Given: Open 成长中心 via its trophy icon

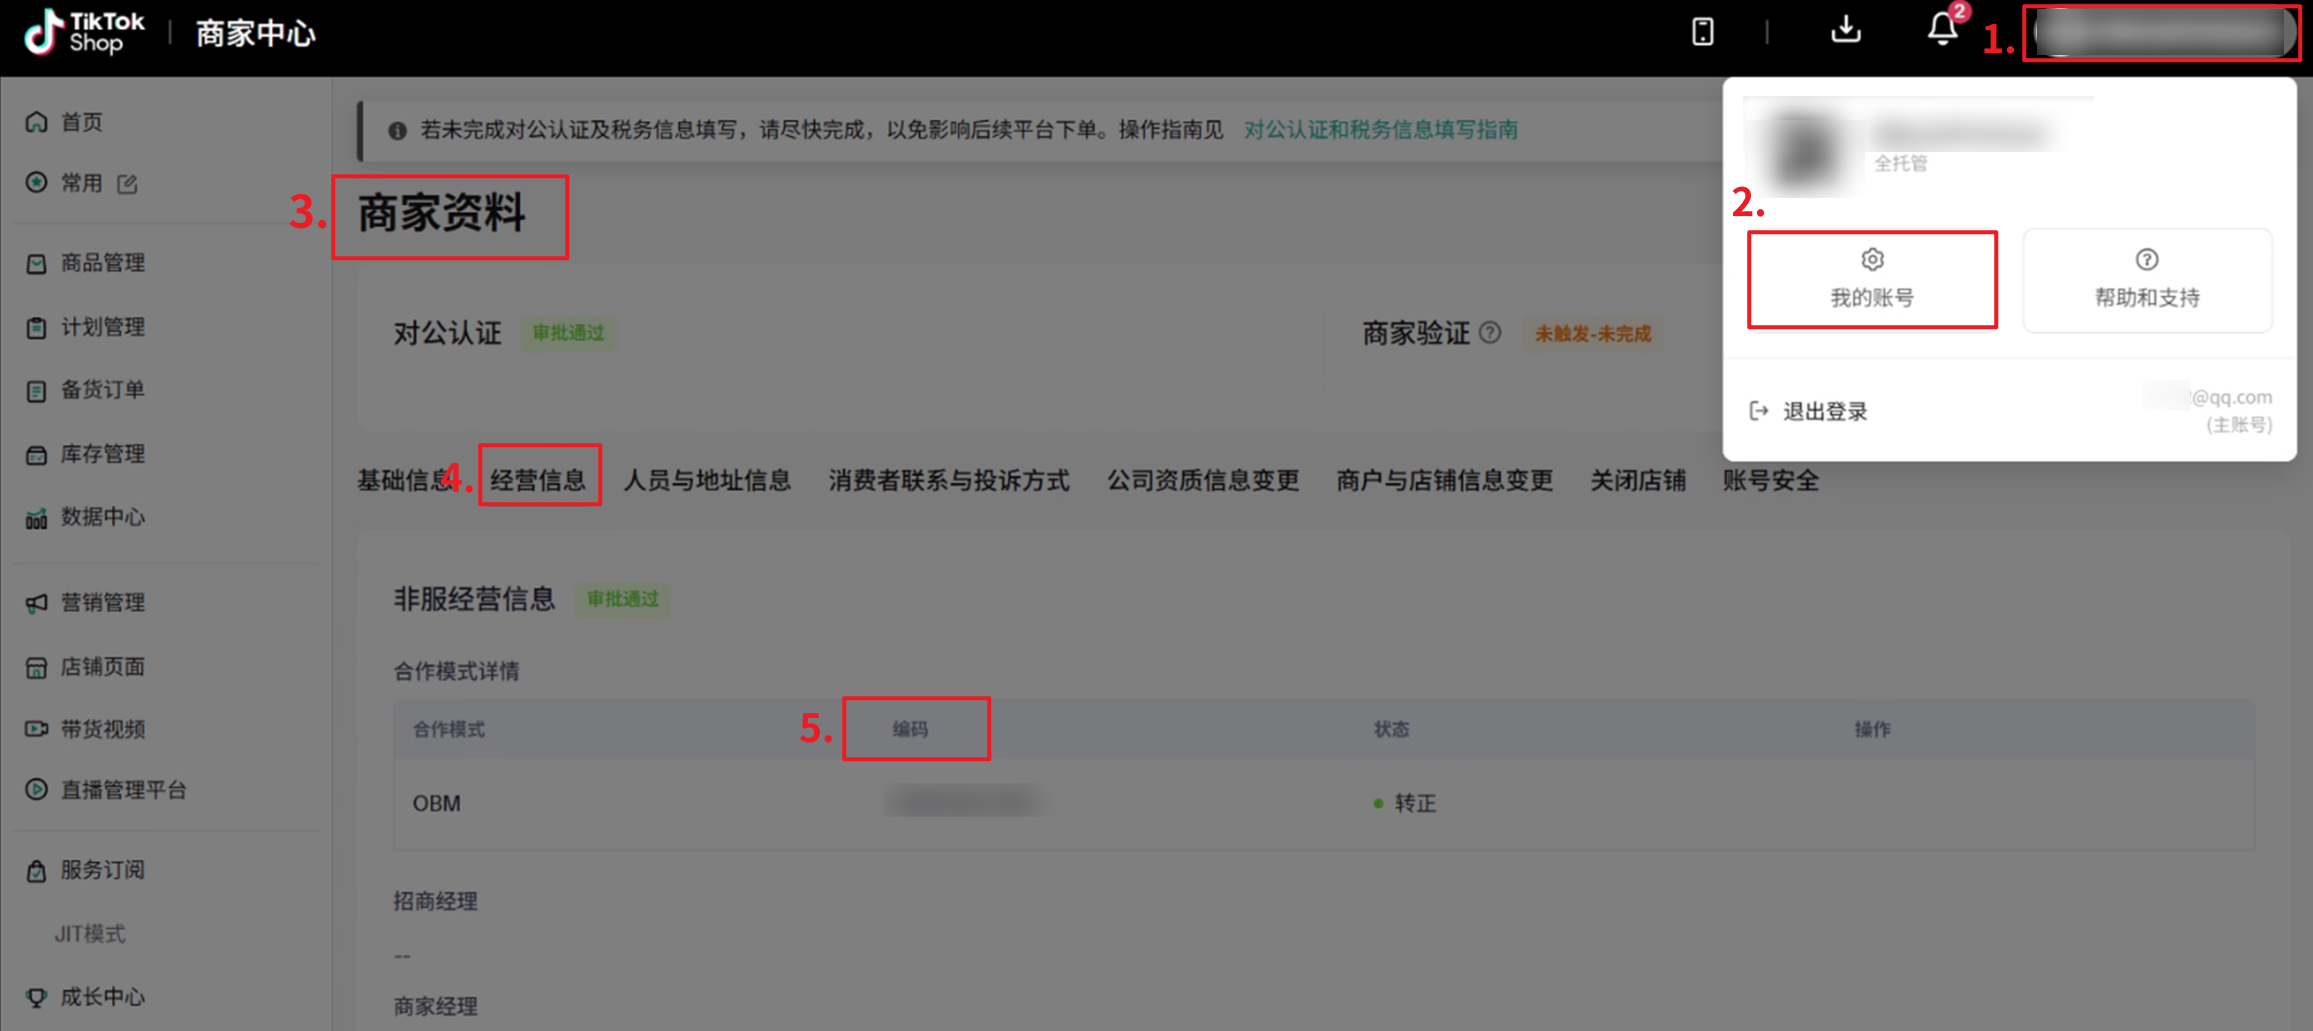Looking at the screenshot, I should (37, 997).
